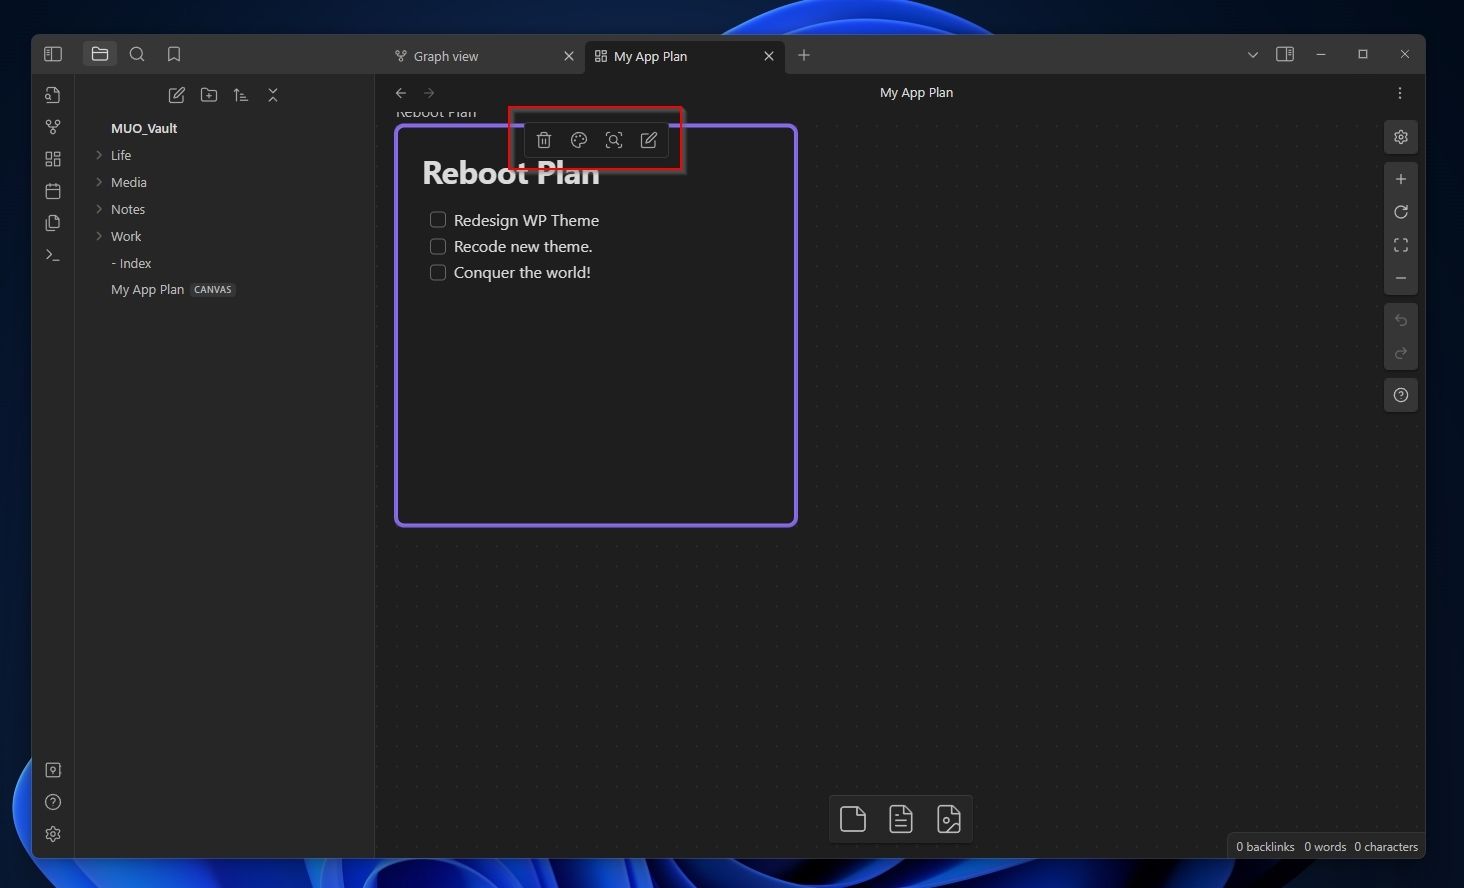
Task: Open today's daily note via calendar icon
Action: [52, 190]
